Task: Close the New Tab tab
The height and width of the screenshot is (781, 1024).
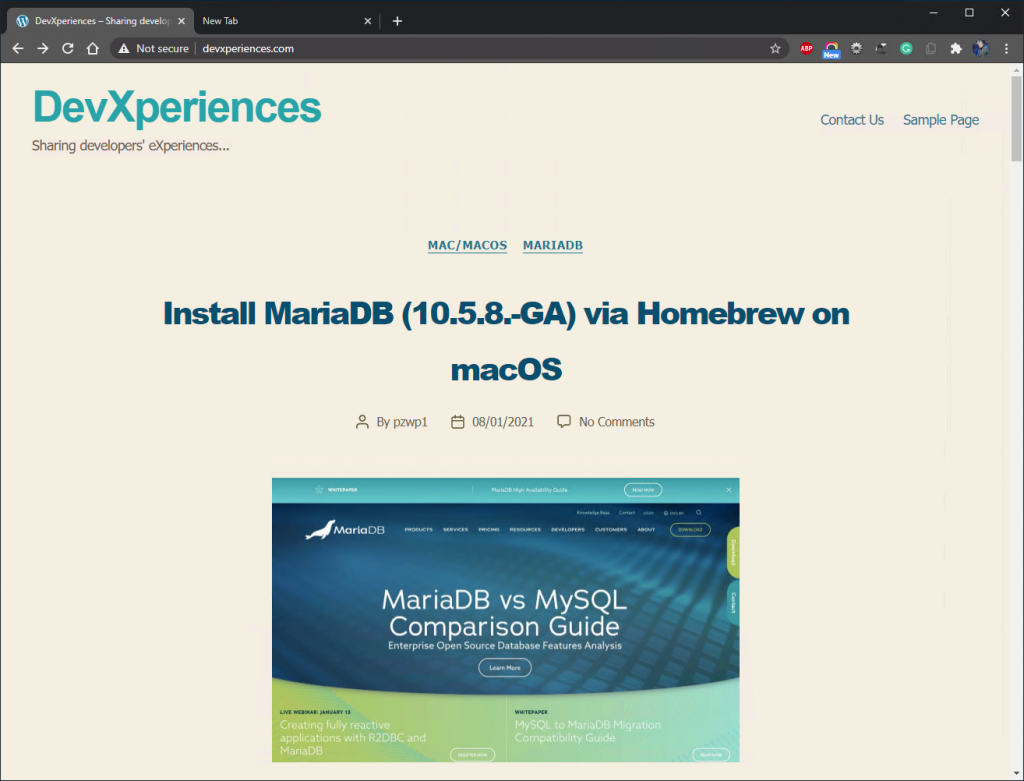Action: point(368,21)
